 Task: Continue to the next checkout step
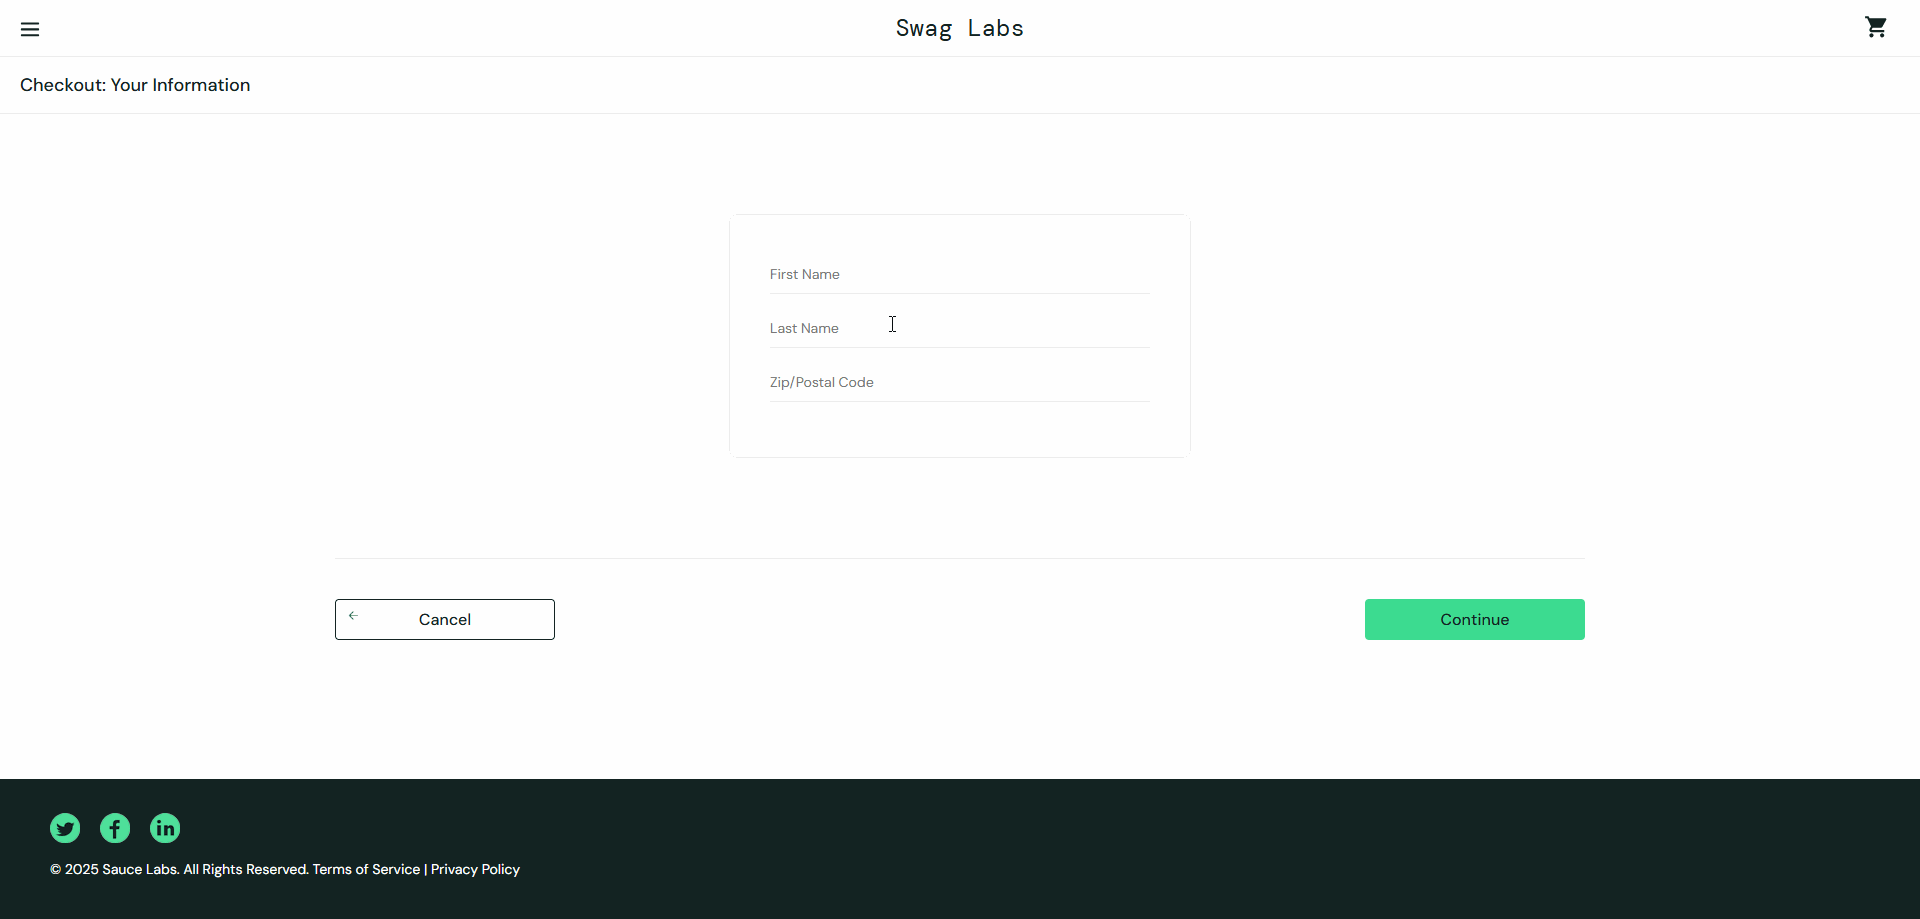1475,620
